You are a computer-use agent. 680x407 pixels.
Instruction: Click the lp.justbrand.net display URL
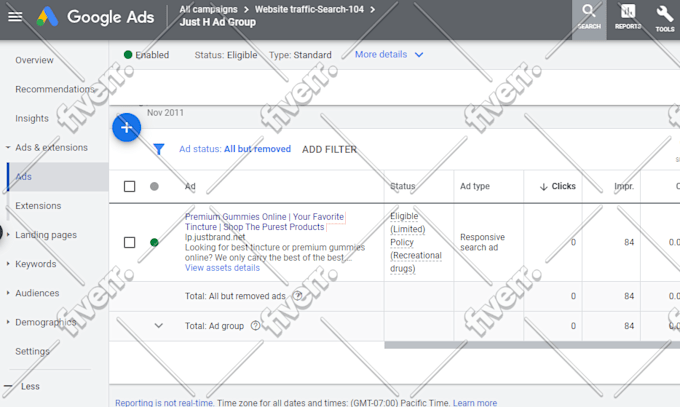215,237
